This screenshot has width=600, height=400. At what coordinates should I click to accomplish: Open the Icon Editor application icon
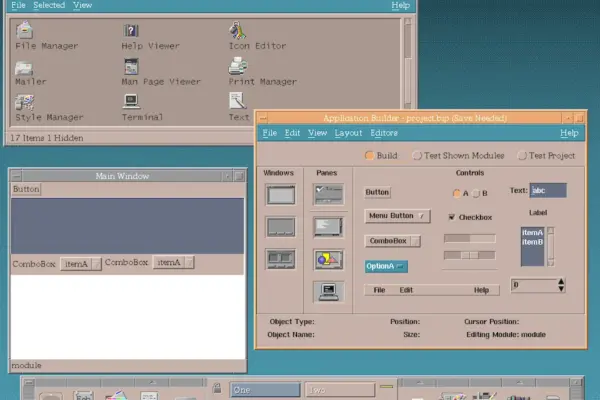[x=237, y=30]
